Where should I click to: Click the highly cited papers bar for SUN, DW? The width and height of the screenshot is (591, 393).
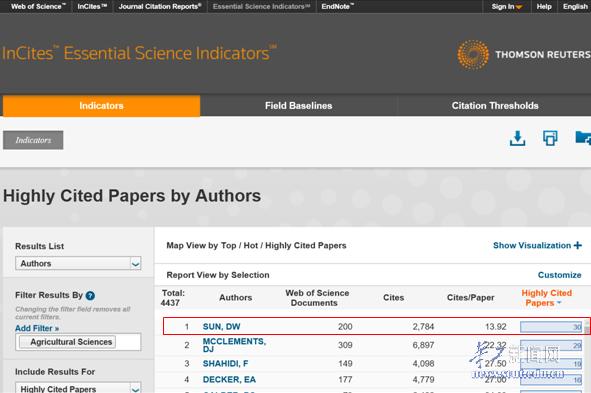click(x=551, y=327)
